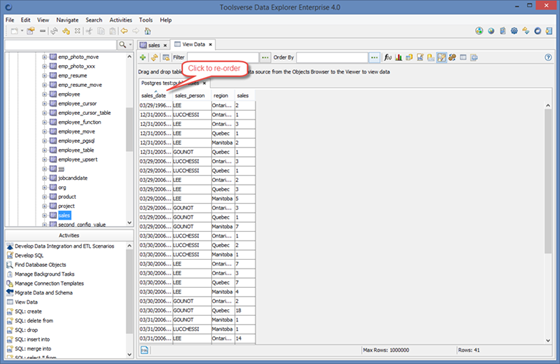
Task: Open the Edit menu
Action: [x=25, y=20]
